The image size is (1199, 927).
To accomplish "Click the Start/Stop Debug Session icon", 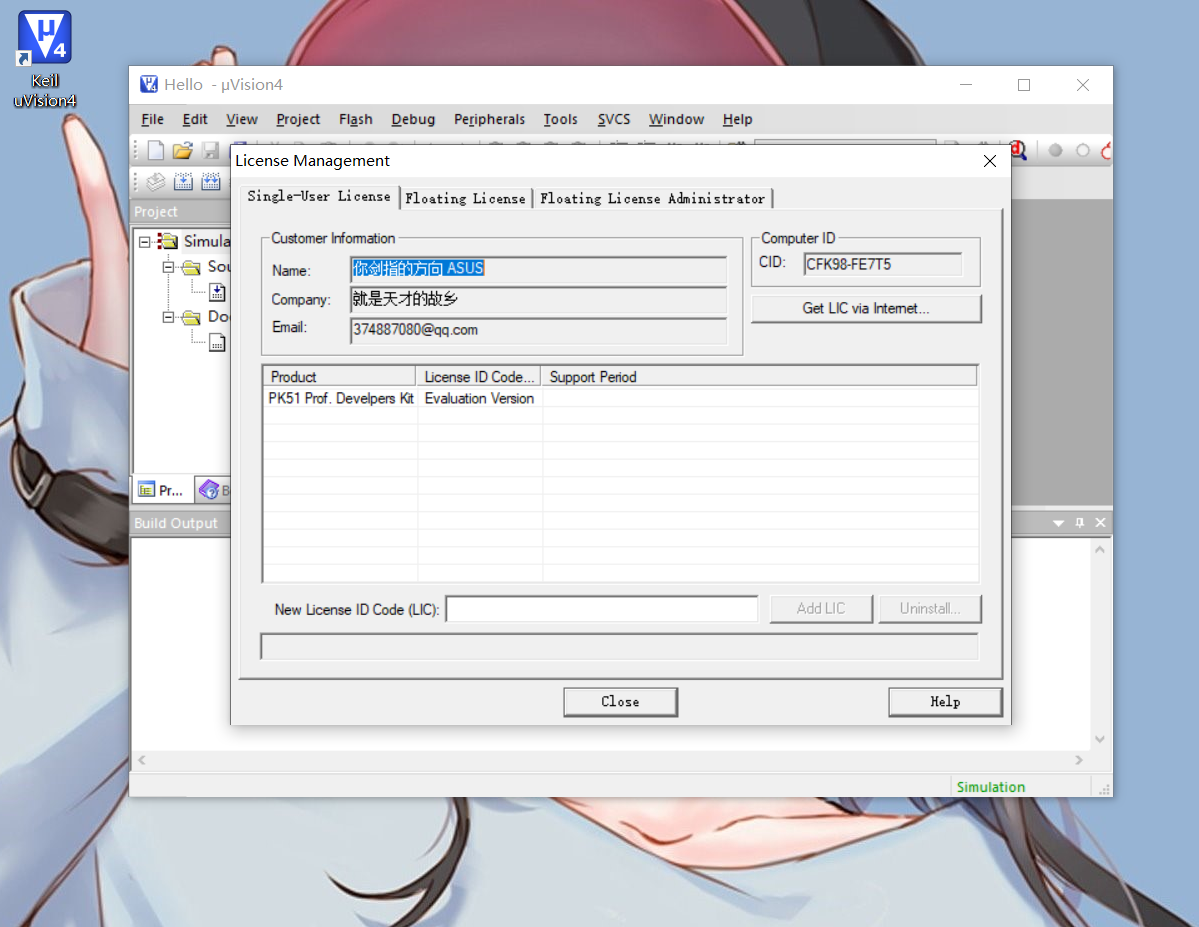I will pyautogui.click(x=1019, y=150).
